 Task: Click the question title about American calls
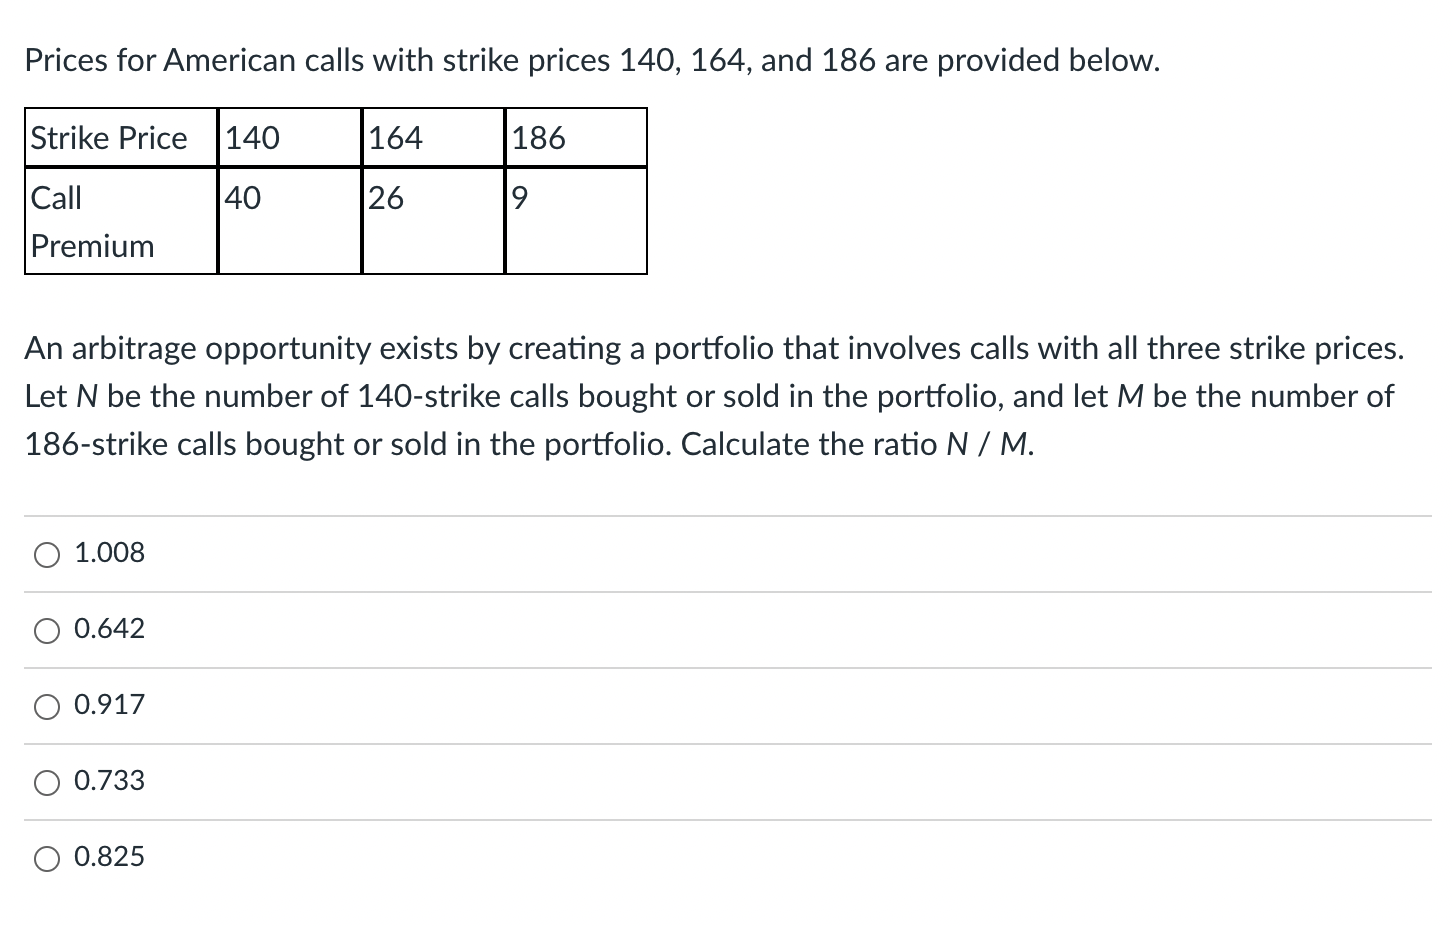591,60
